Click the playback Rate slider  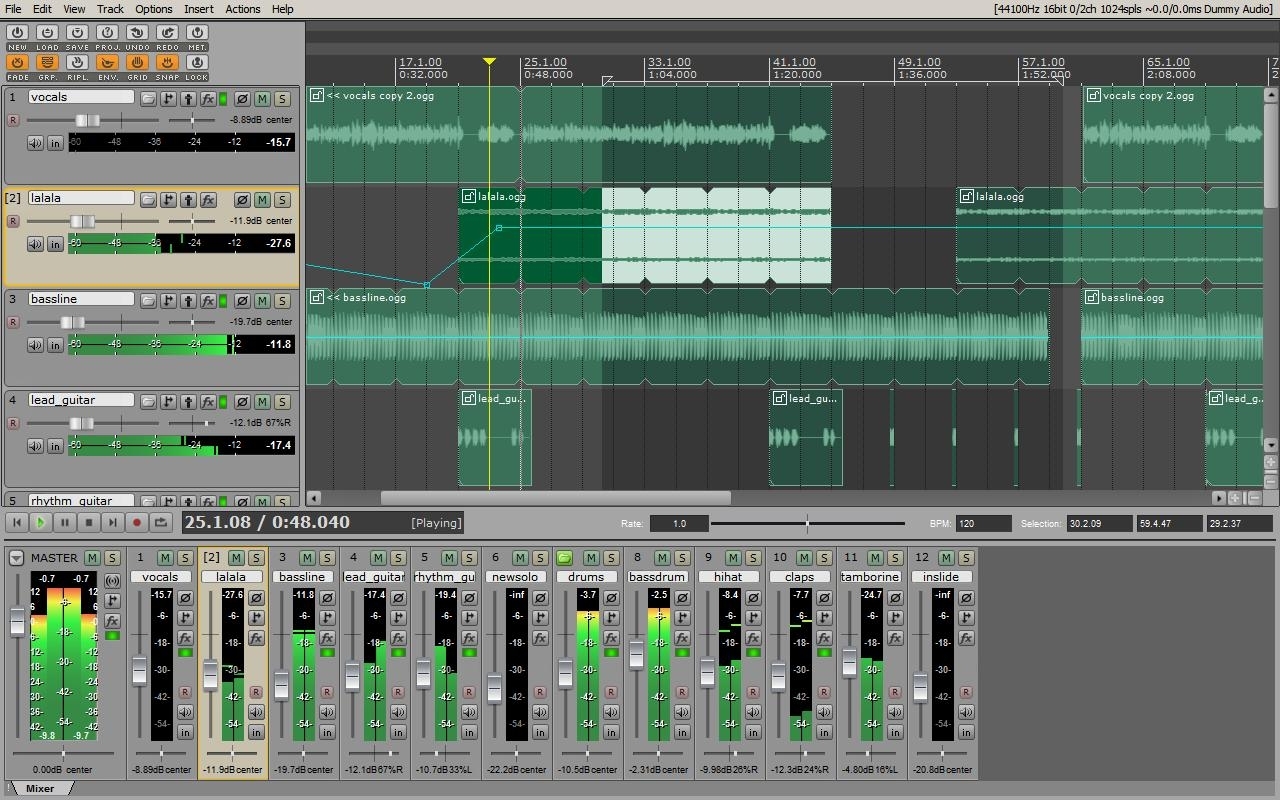(807, 523)
